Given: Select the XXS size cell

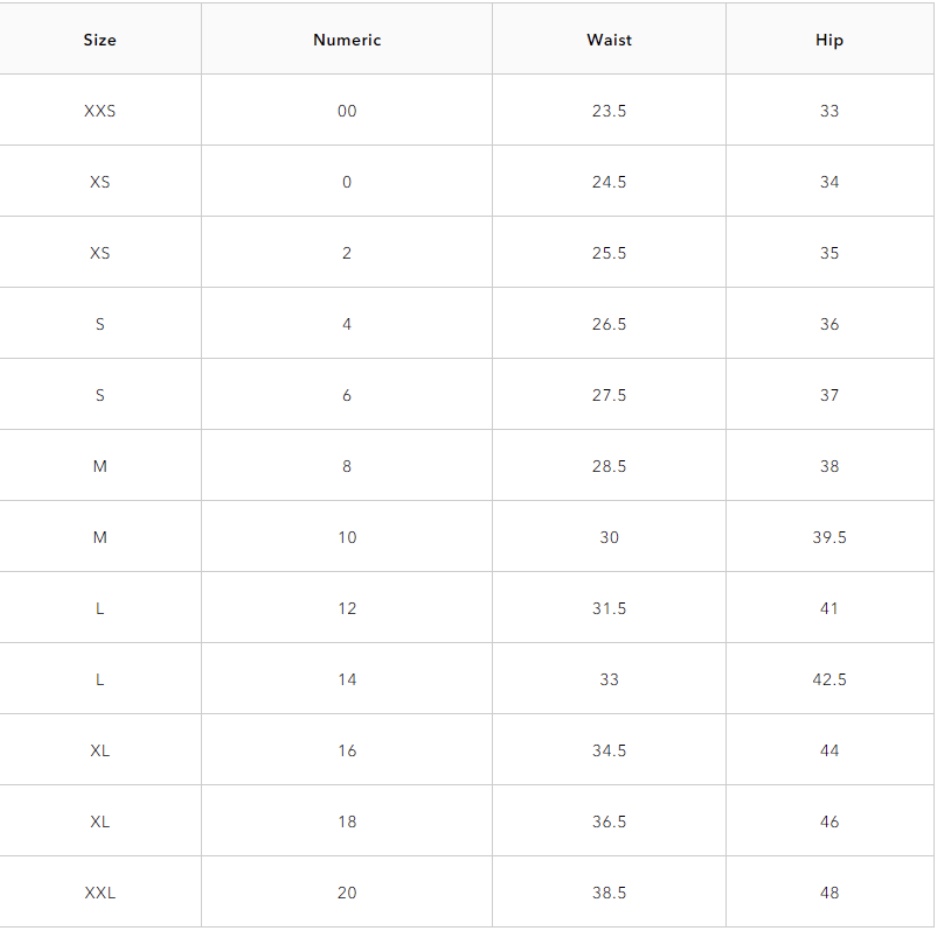Looking at the screenshot, I should 100,111.
